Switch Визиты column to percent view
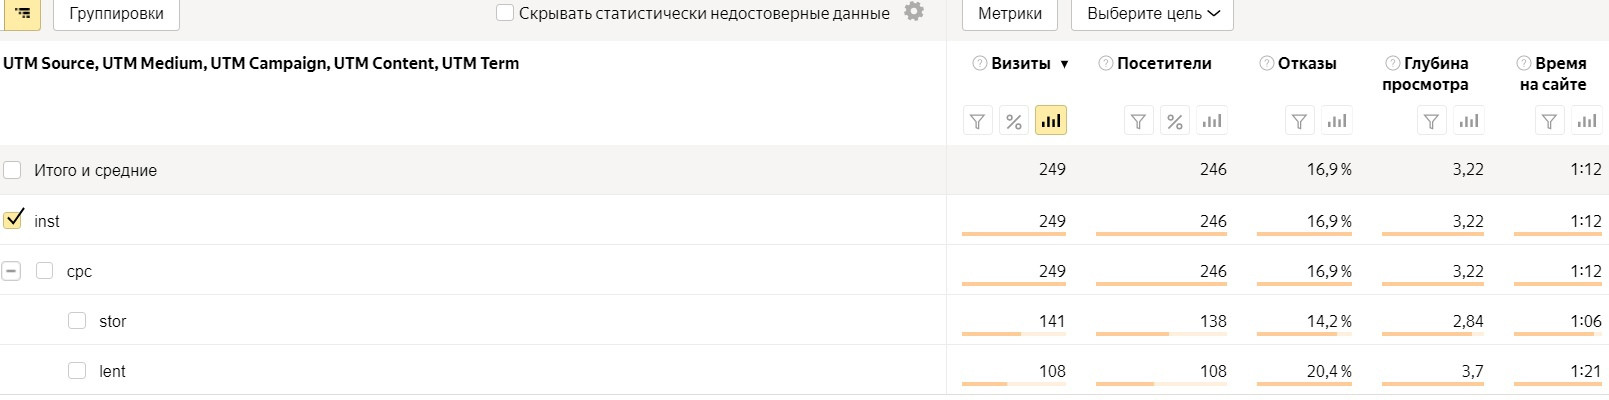 pyautogui.click(x=1014, y=121)
